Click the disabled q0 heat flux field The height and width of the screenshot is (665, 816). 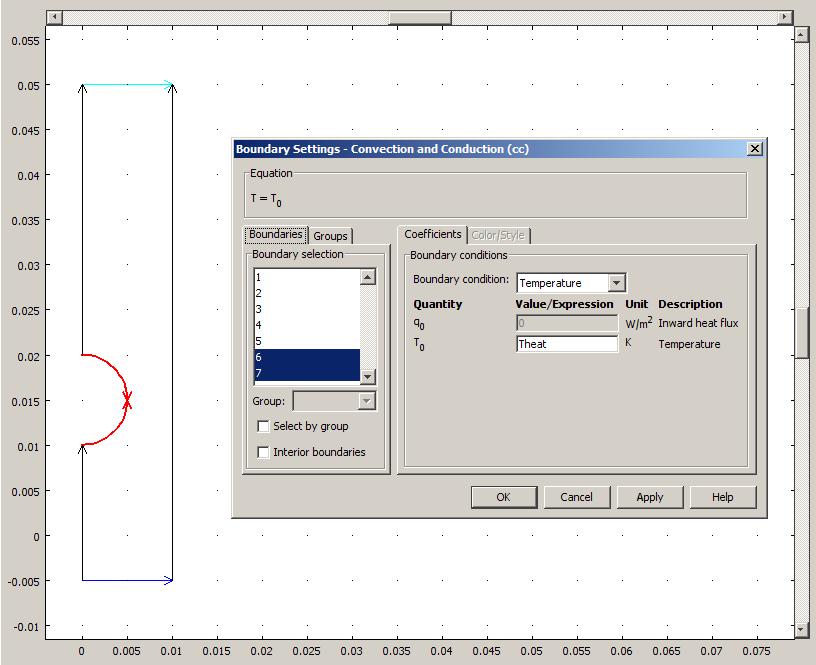[x=567, y=323]
